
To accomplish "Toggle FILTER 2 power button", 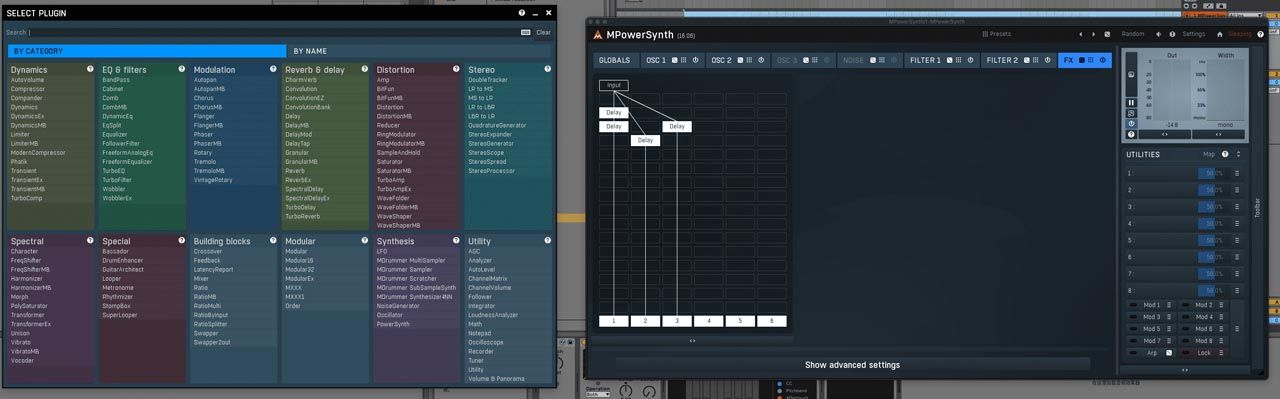I will (x=1047, y=60).
